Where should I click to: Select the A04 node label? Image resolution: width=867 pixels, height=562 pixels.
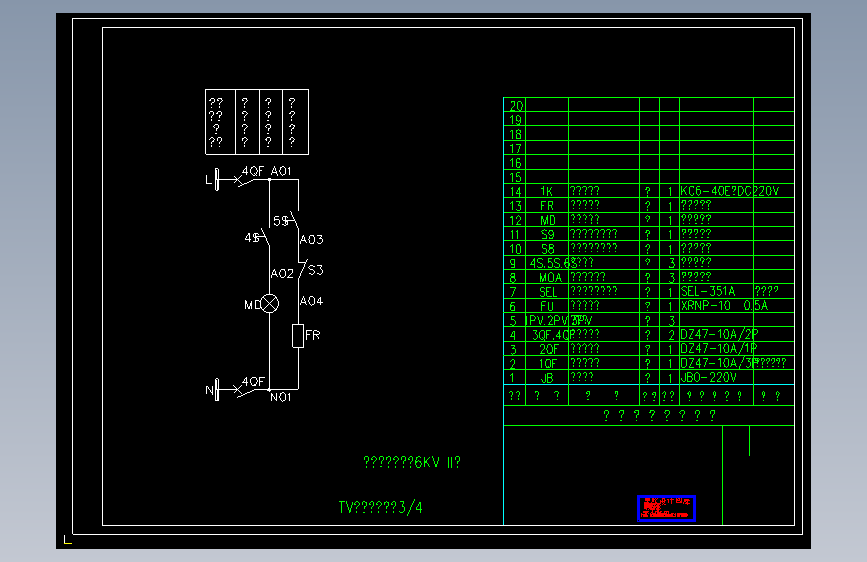click(x=311, y=301)
